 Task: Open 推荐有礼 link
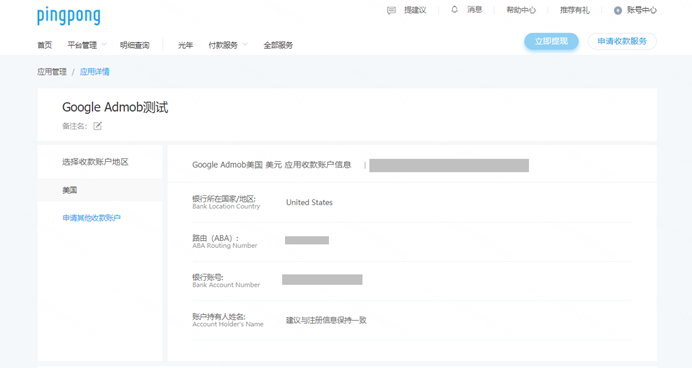pyautogui.click(x=575, y=10)
